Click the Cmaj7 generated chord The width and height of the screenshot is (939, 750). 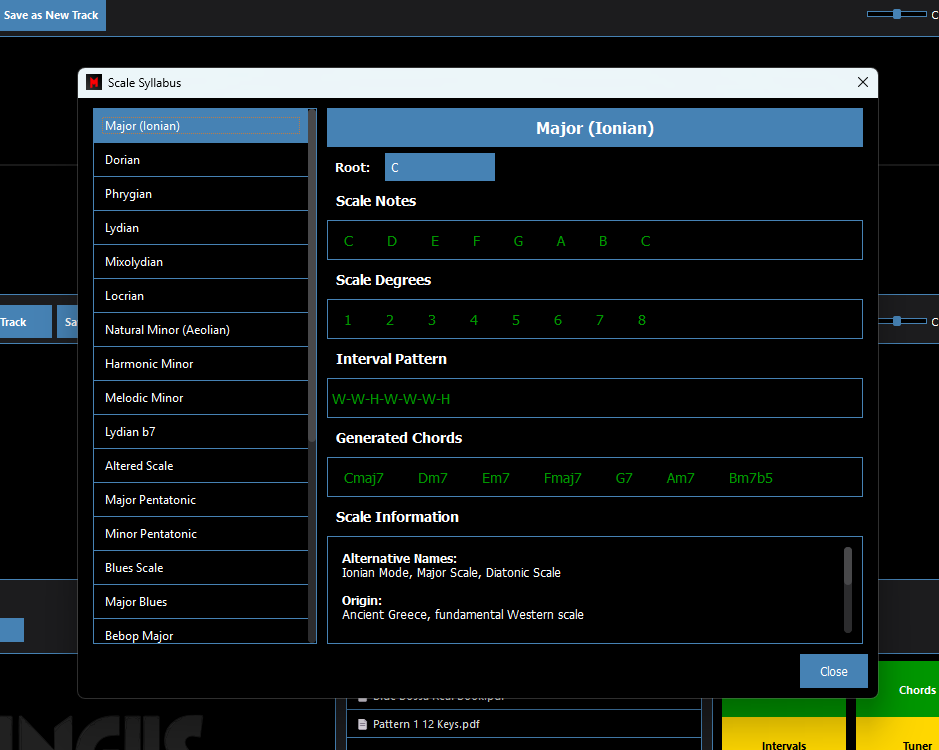363,478
